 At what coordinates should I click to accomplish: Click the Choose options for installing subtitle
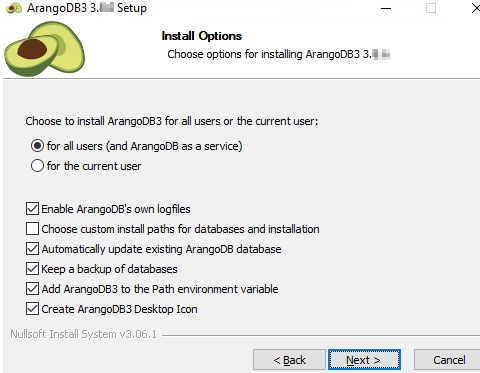[x=279, y=54]
